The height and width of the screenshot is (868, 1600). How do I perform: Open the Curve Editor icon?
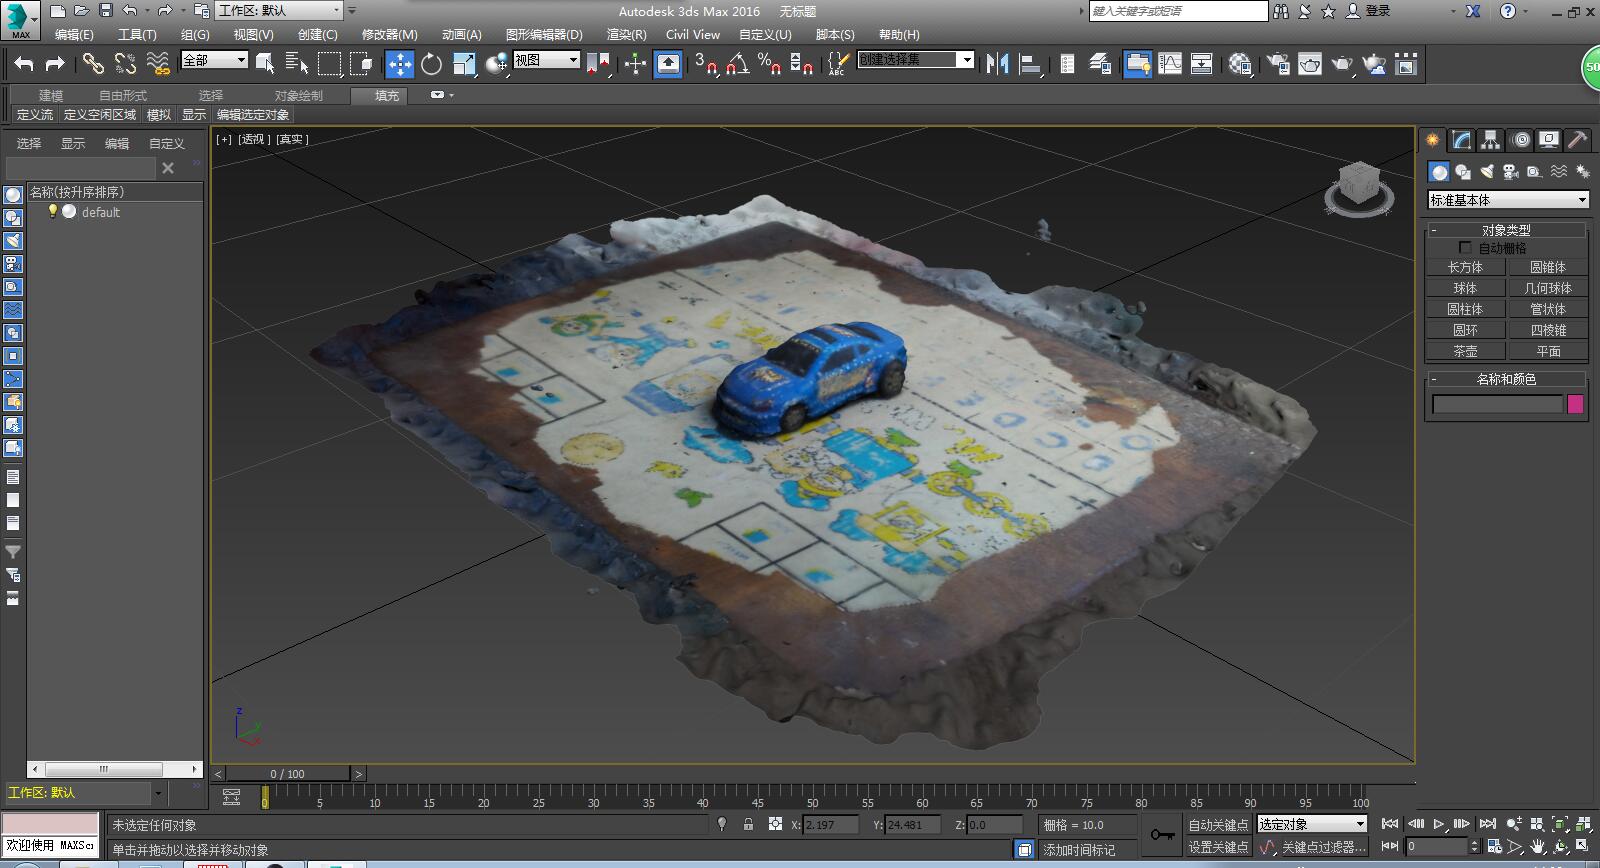click(x=1169, y=64)
